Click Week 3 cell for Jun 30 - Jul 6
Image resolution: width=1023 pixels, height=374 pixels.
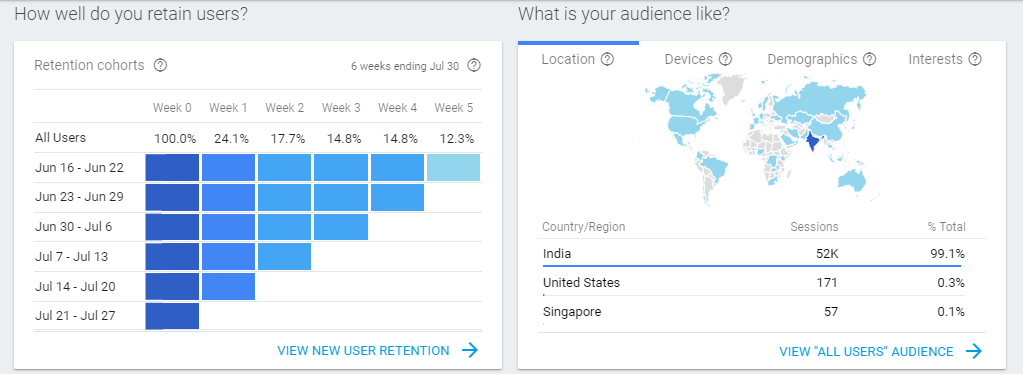(341, 227)
